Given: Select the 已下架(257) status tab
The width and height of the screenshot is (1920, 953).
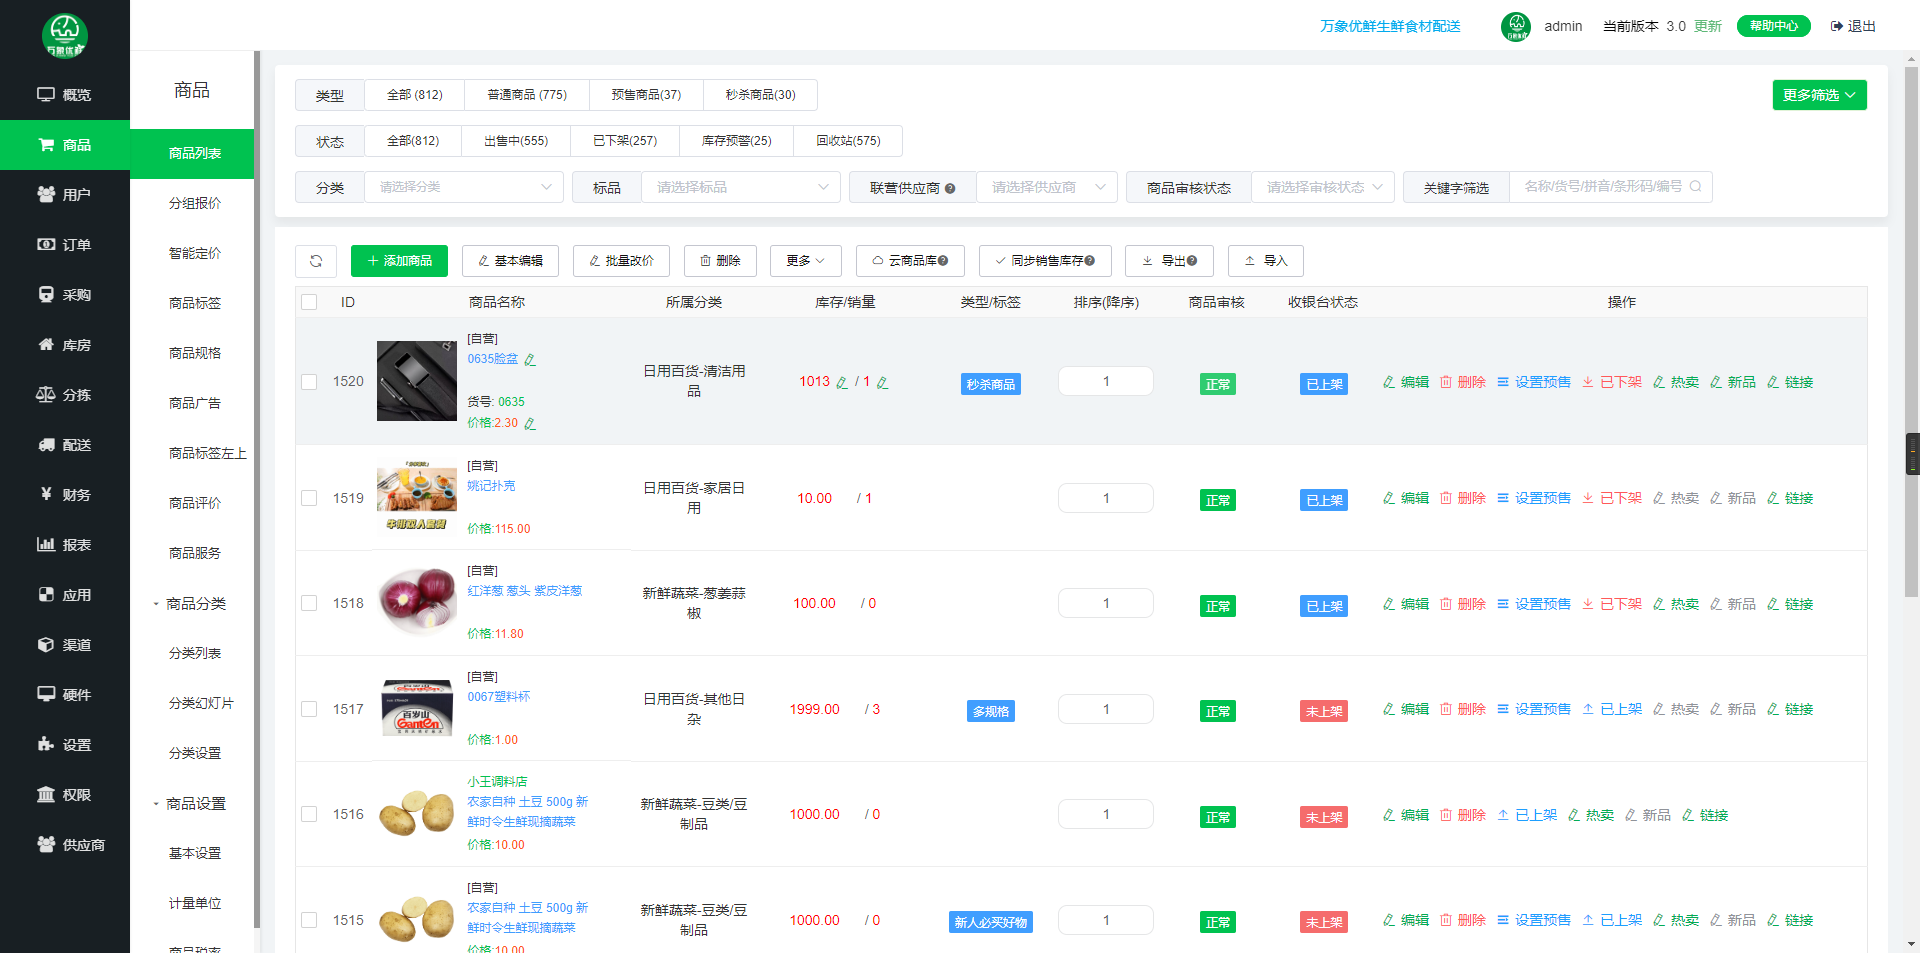Looking at the screenshot, I should pos(624,141).
